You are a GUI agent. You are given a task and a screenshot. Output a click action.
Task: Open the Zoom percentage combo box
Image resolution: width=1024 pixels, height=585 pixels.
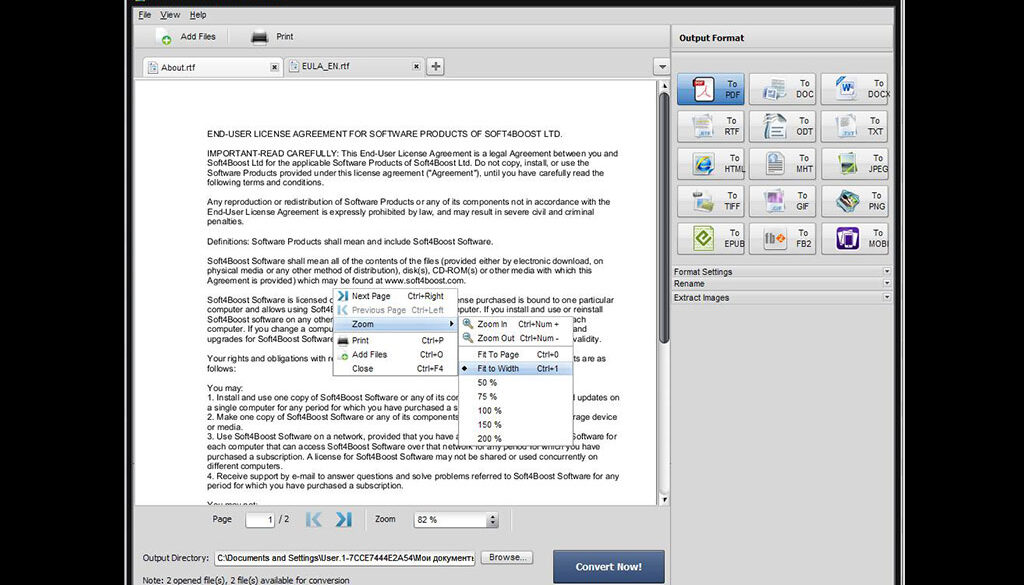tap(456, 520)
